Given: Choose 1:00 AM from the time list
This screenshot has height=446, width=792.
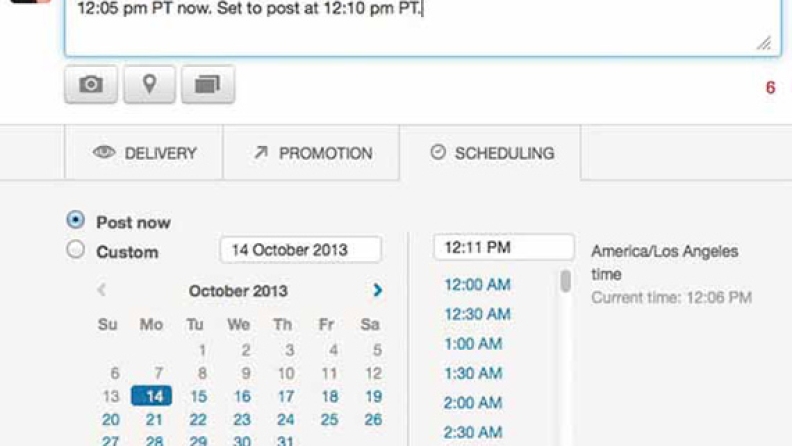Looking at the screenshot, I should coord(473,344).
